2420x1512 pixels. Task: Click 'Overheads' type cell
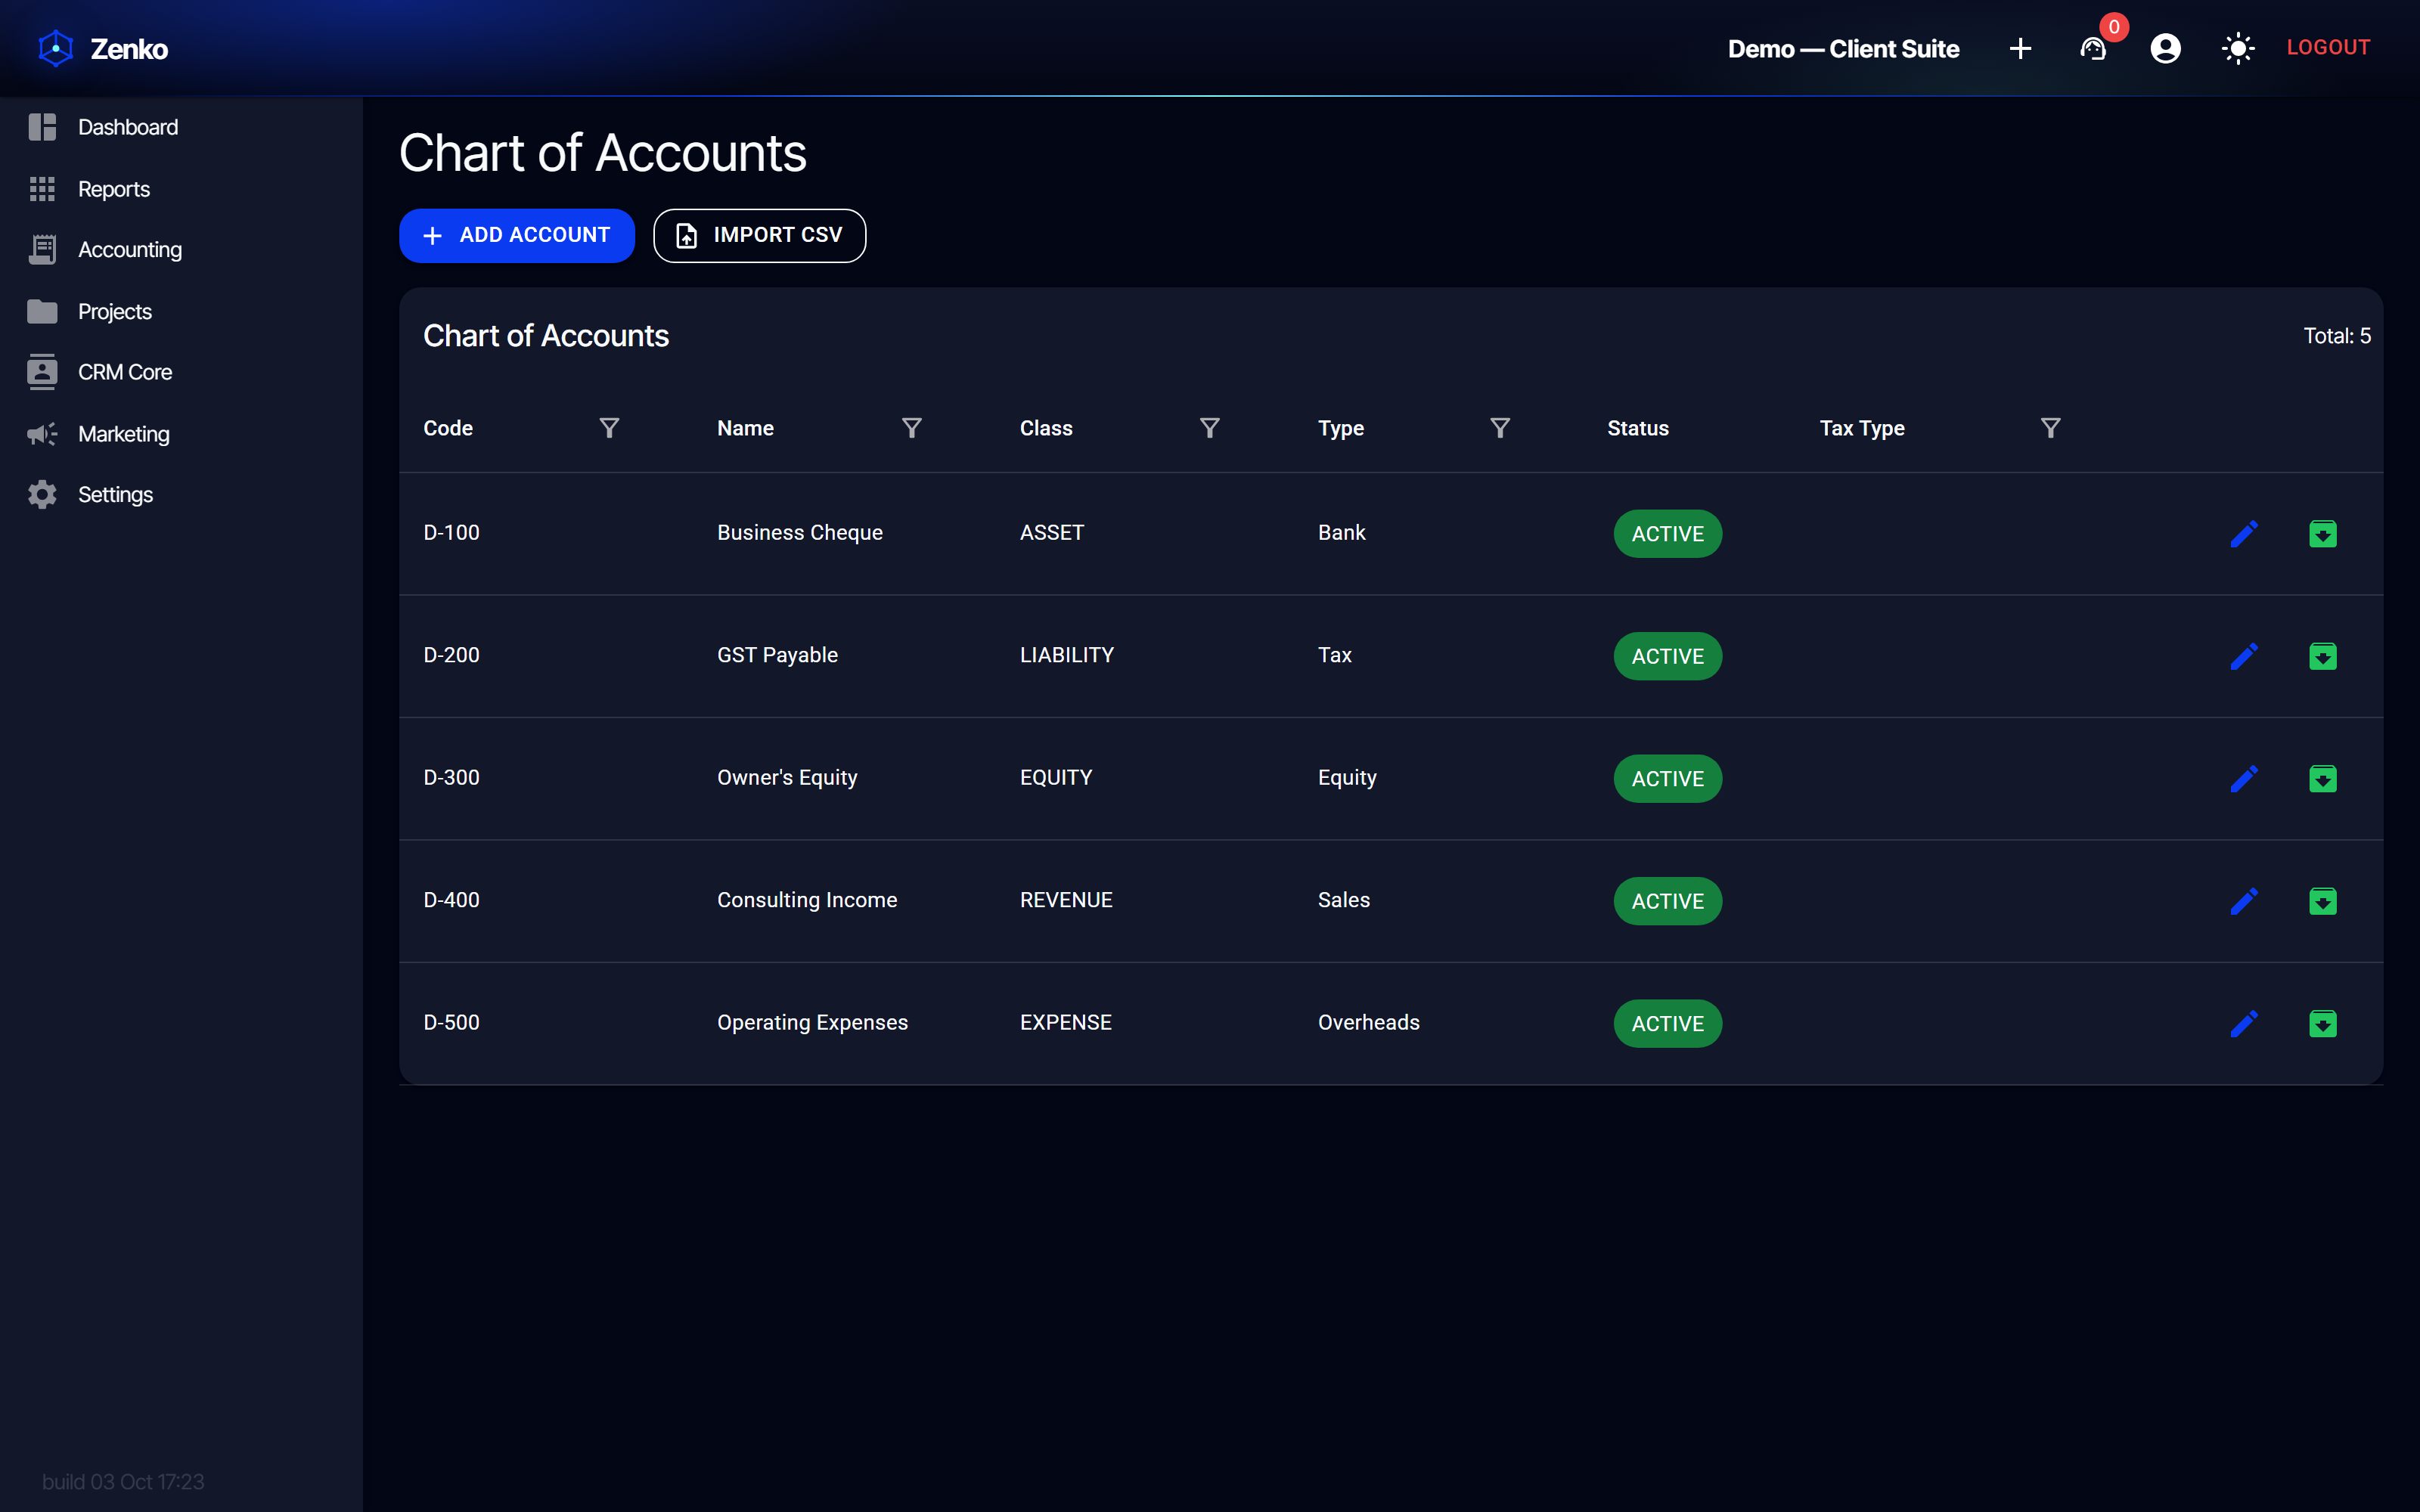coord(1368,1022)
